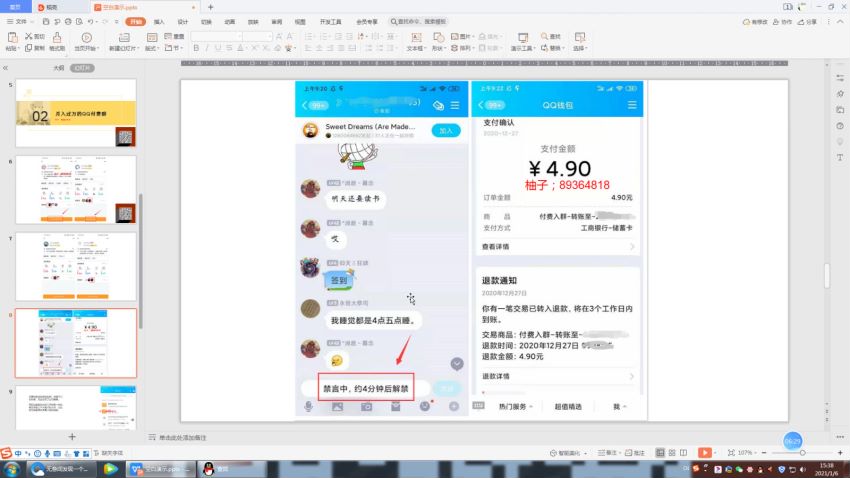
Task: Open the Shapes gallery icon
Action: click(438, 37)
